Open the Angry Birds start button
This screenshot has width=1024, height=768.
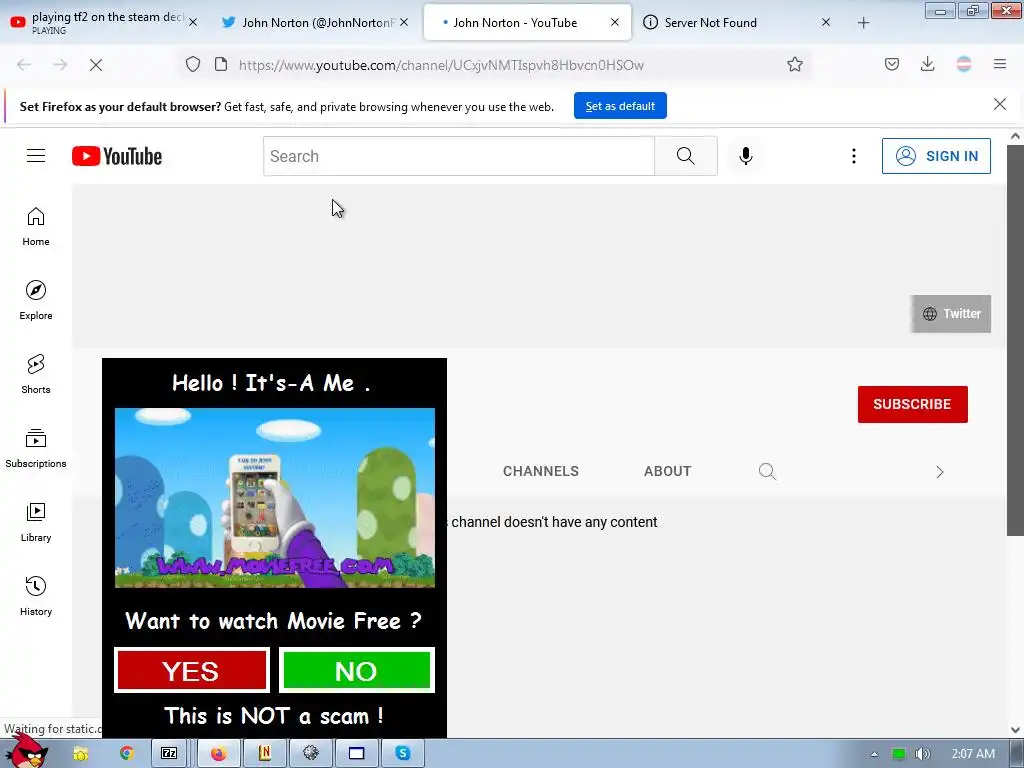pos(26,750)
